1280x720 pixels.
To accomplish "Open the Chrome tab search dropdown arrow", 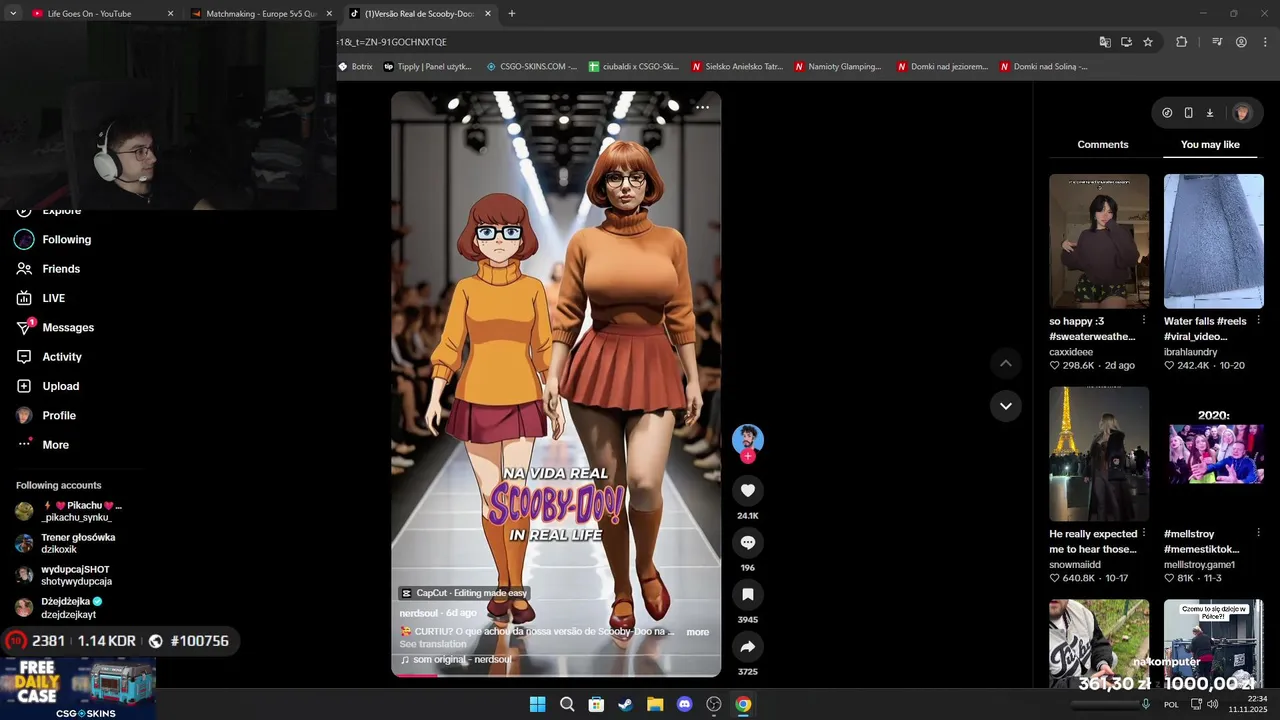I will [x=13, y=13].
